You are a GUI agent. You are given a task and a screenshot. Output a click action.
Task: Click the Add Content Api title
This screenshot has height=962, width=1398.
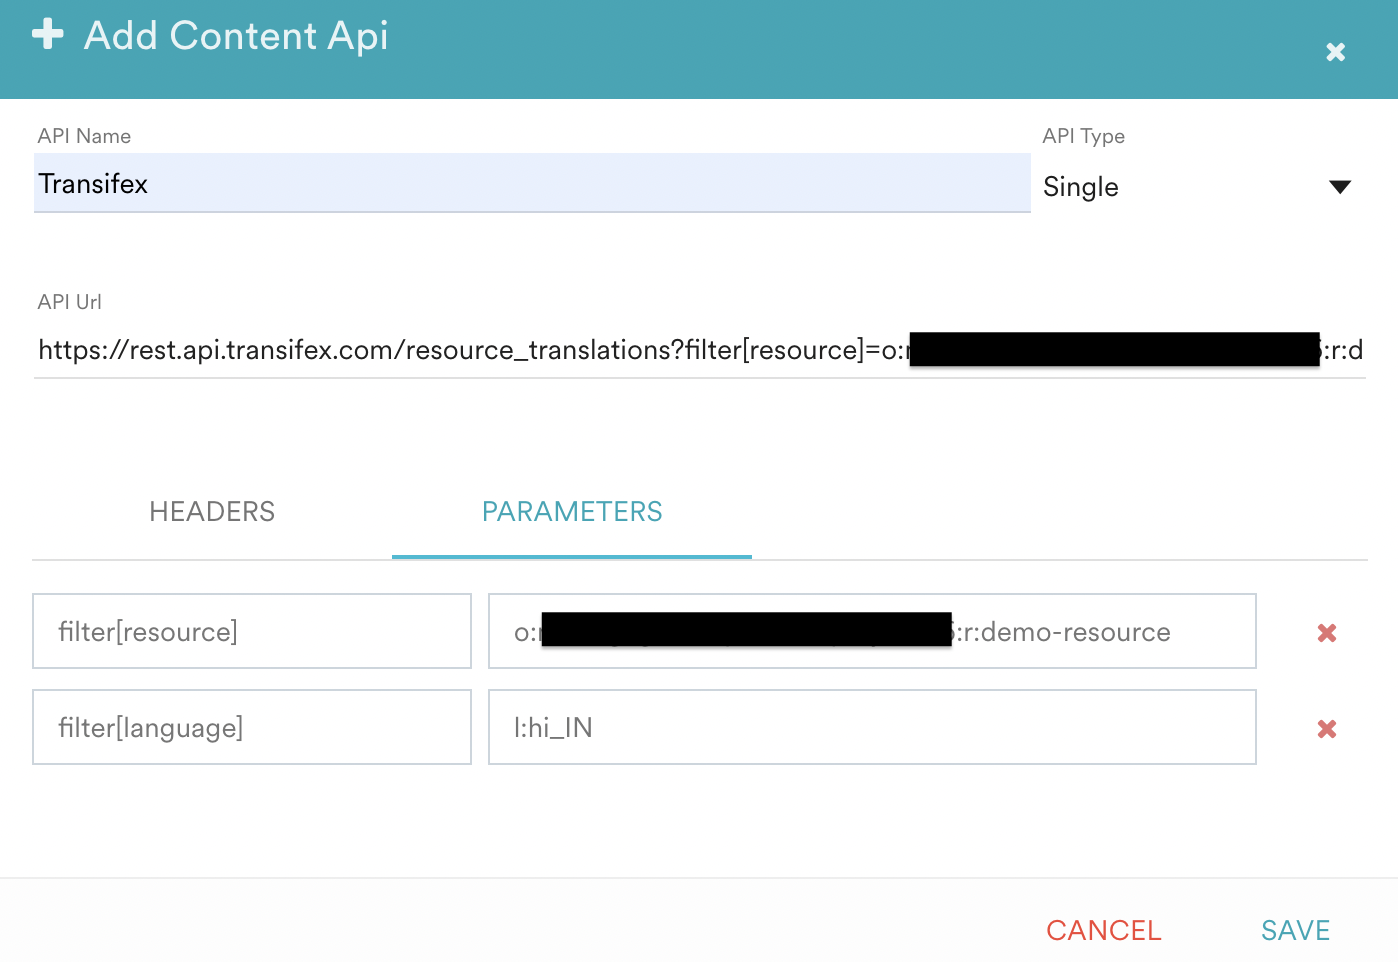click(236, 36)
